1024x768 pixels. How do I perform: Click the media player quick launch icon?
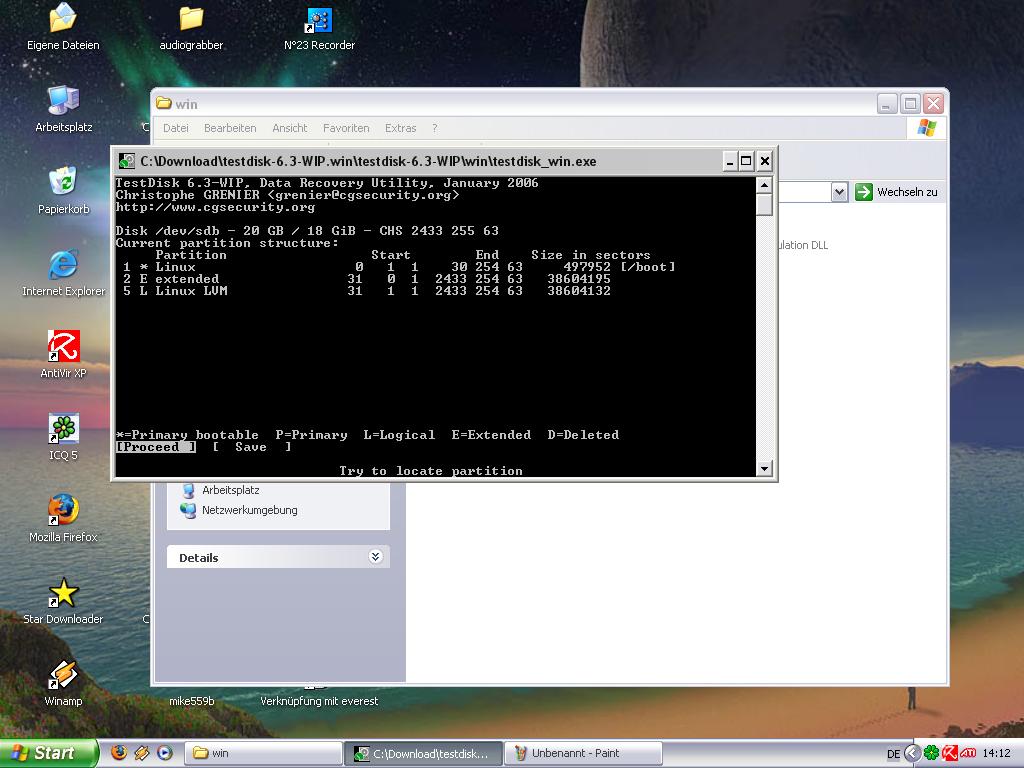pyautogui.click(x=165, y=753)
